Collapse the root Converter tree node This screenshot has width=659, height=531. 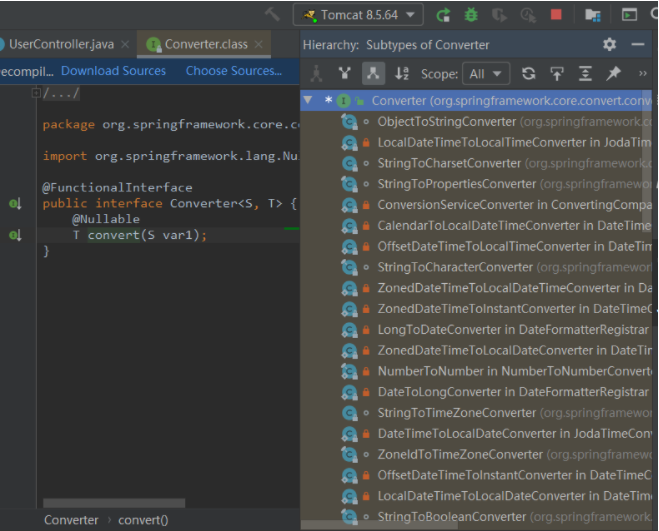(309, 100)
